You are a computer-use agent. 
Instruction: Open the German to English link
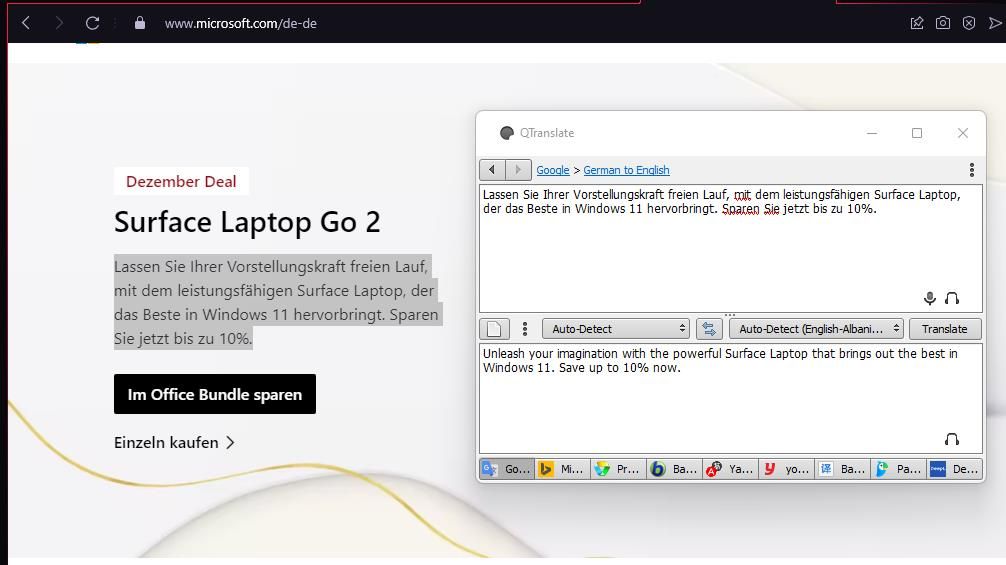626,170
